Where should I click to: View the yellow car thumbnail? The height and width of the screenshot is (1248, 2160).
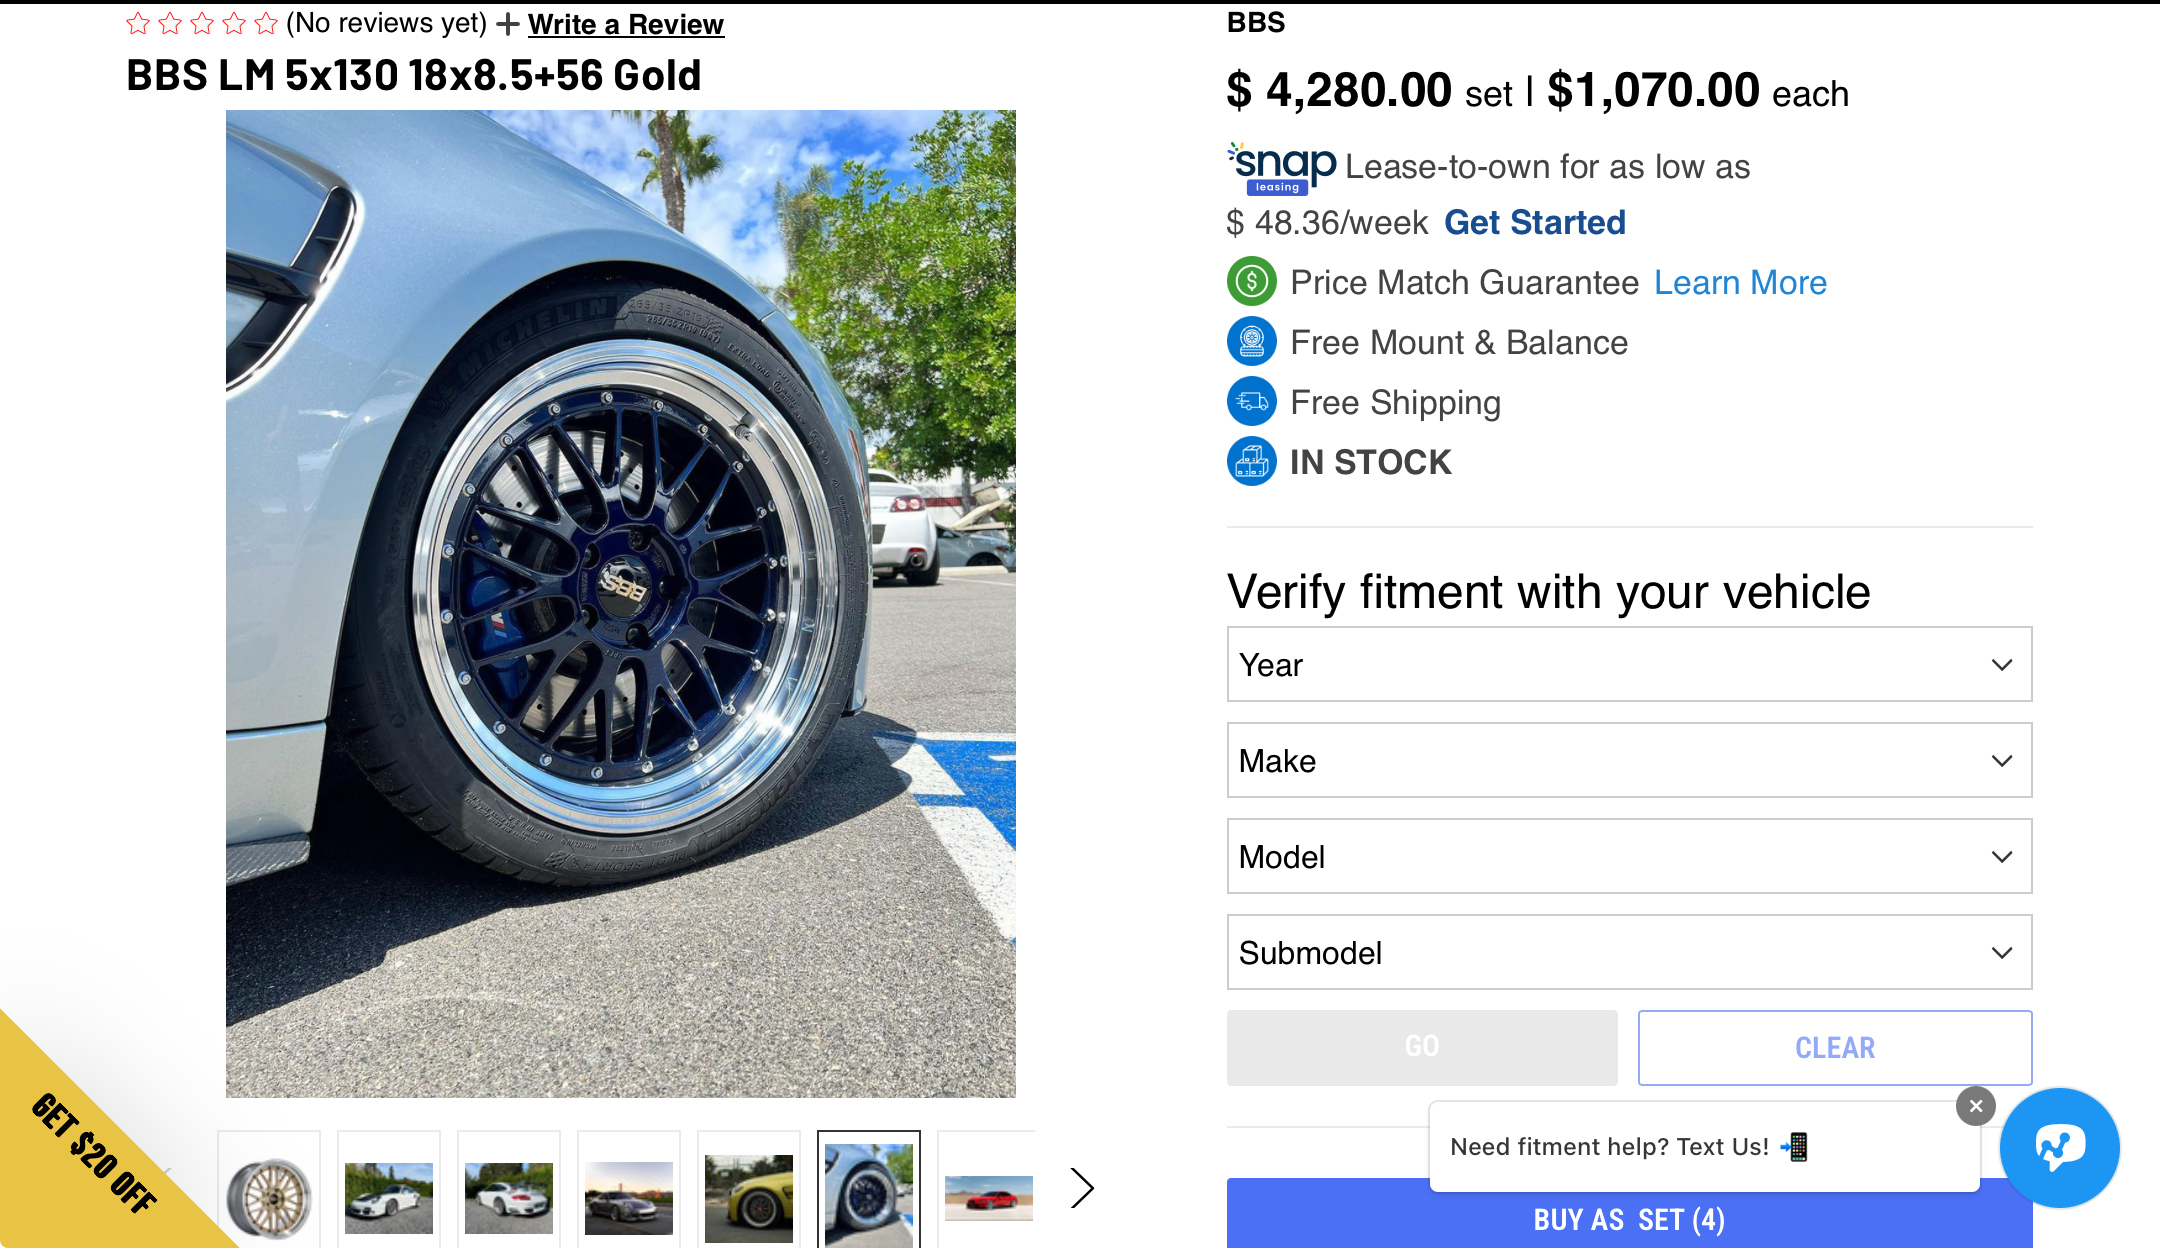[x=749, y=1196]
